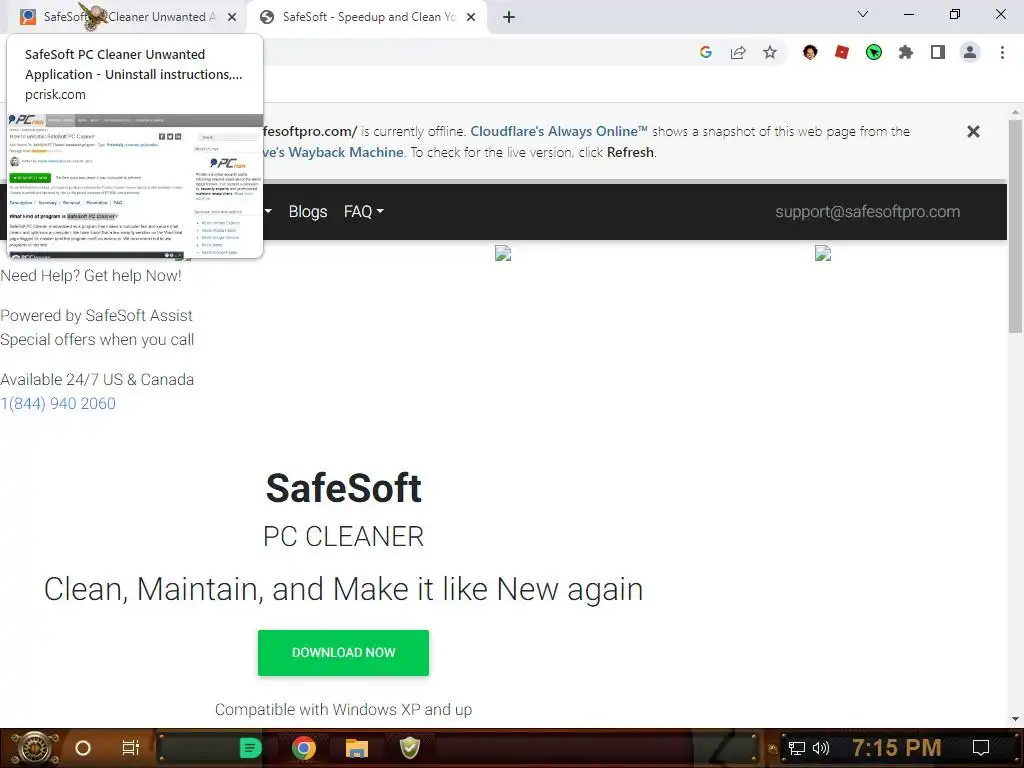Click the green DOWNLOAD NOW button
Screen dimensions: 1024x768
click(344, 652)
